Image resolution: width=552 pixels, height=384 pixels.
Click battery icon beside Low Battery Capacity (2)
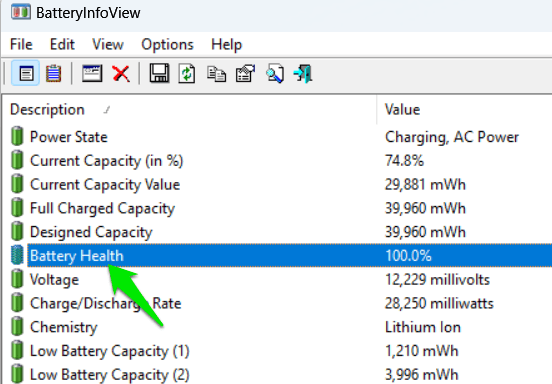[x=17, y=374]
